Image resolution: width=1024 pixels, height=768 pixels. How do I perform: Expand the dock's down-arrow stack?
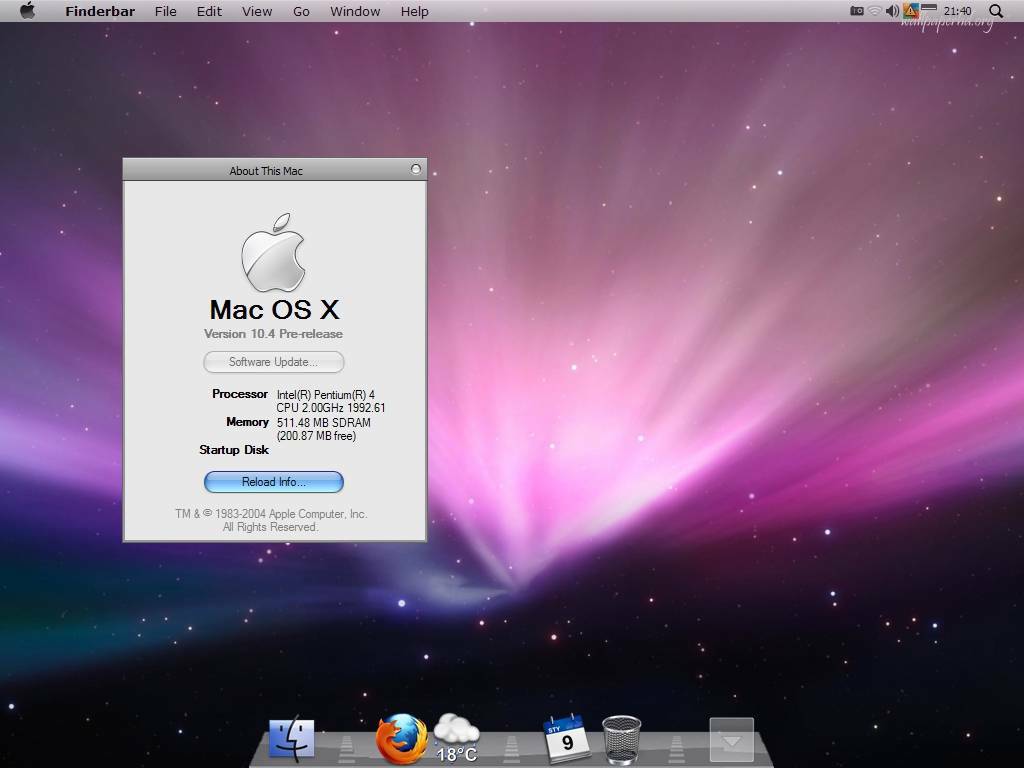coord(731,740)
